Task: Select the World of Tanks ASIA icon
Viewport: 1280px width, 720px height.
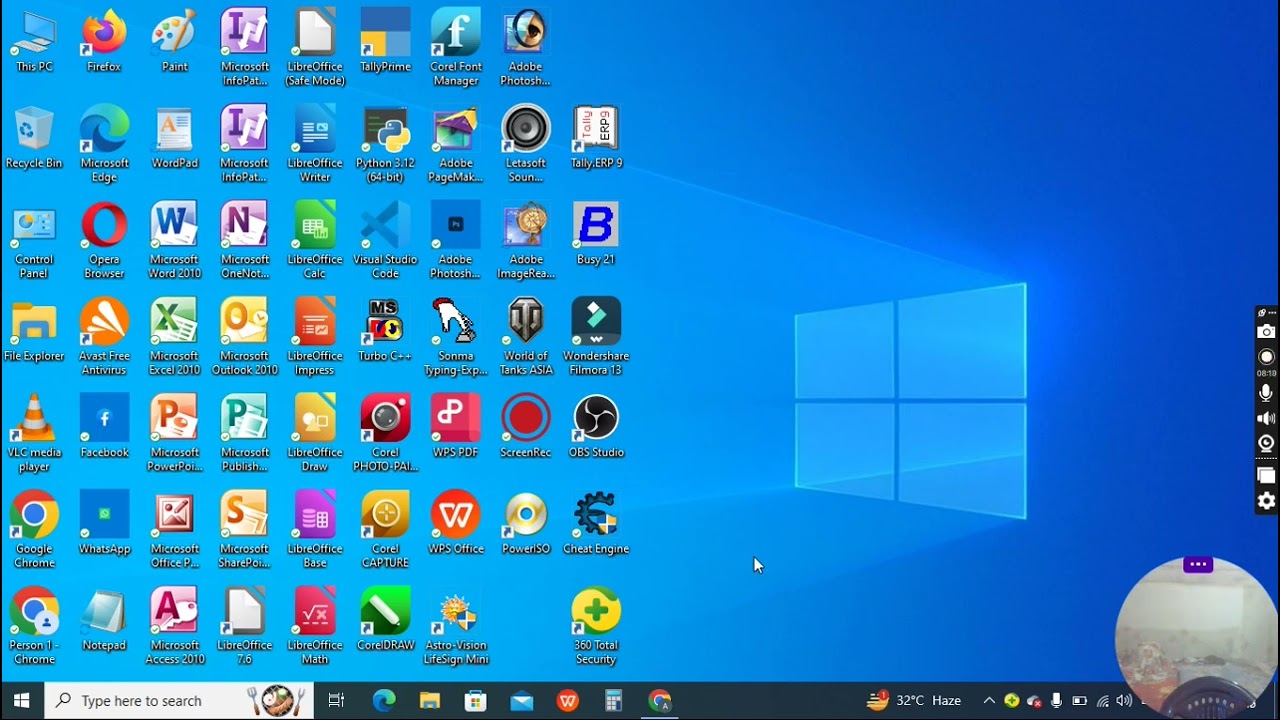Action: pyautogui.click(x=526, y=338)
